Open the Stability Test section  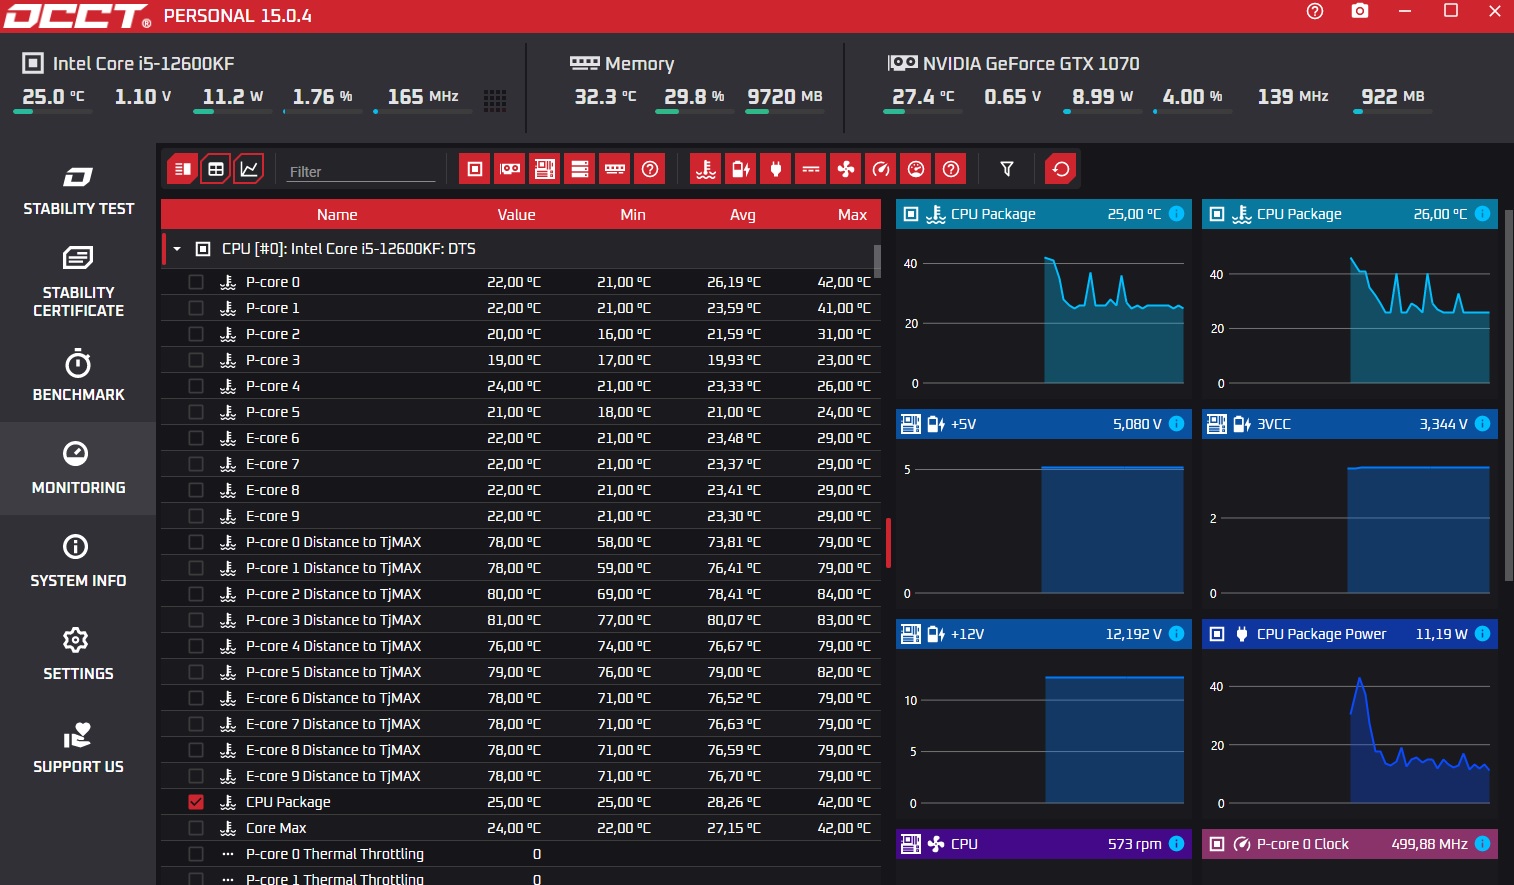coord(78,190)
